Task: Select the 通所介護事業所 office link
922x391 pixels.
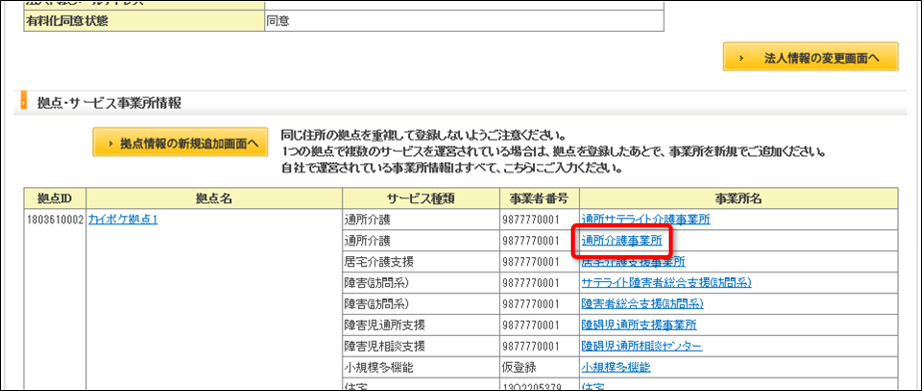Action: tap(622, 240)
